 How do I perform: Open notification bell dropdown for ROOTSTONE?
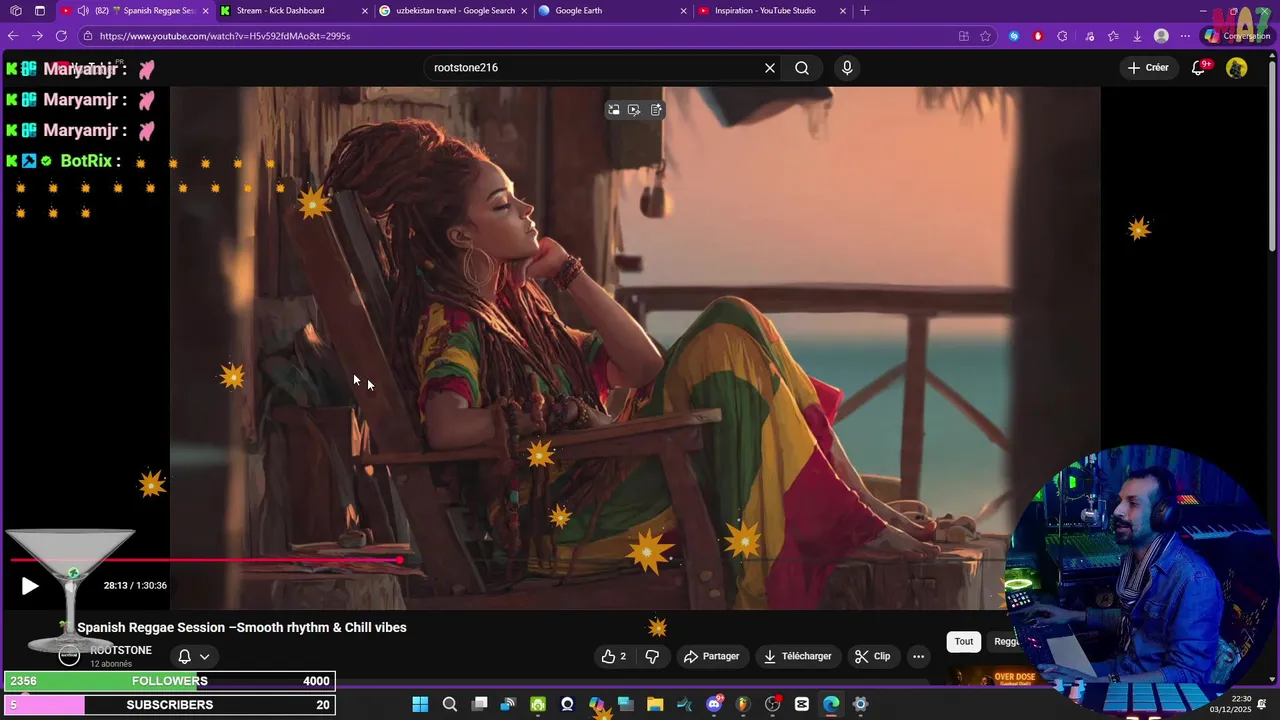(x=193, y=656)
